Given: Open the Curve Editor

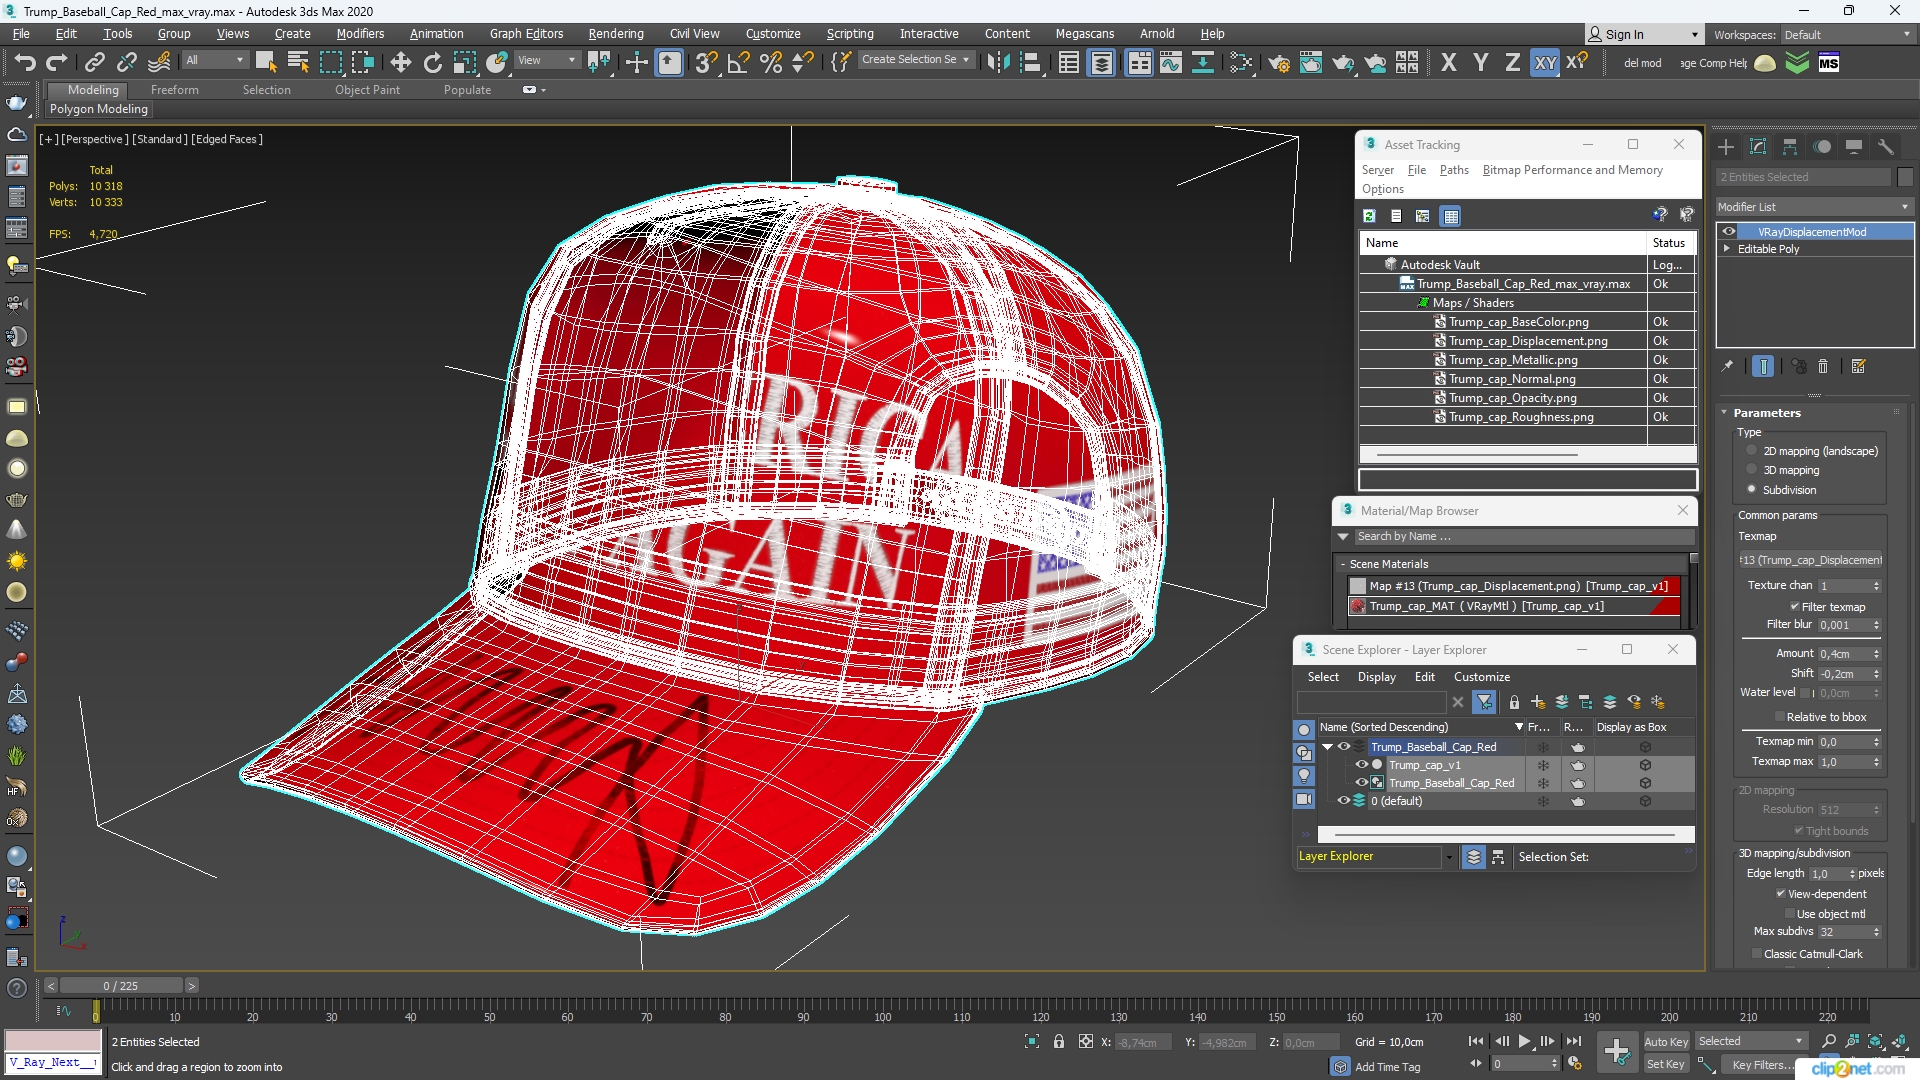Looking at the screenshot, I should 1170,63.
